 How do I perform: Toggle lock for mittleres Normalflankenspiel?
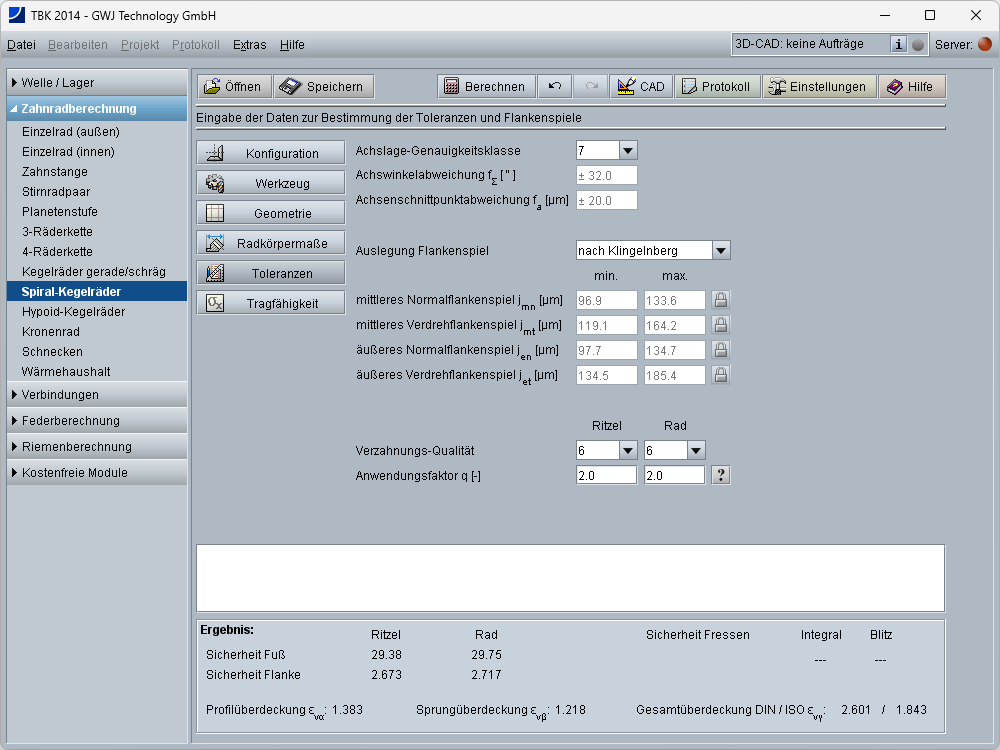click(x=720, y=299)
